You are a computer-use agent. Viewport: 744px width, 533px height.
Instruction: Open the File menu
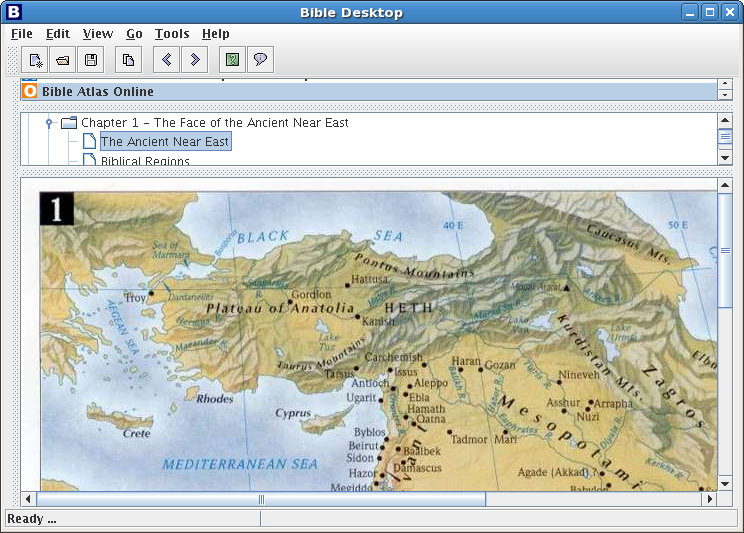coord(21,34)
